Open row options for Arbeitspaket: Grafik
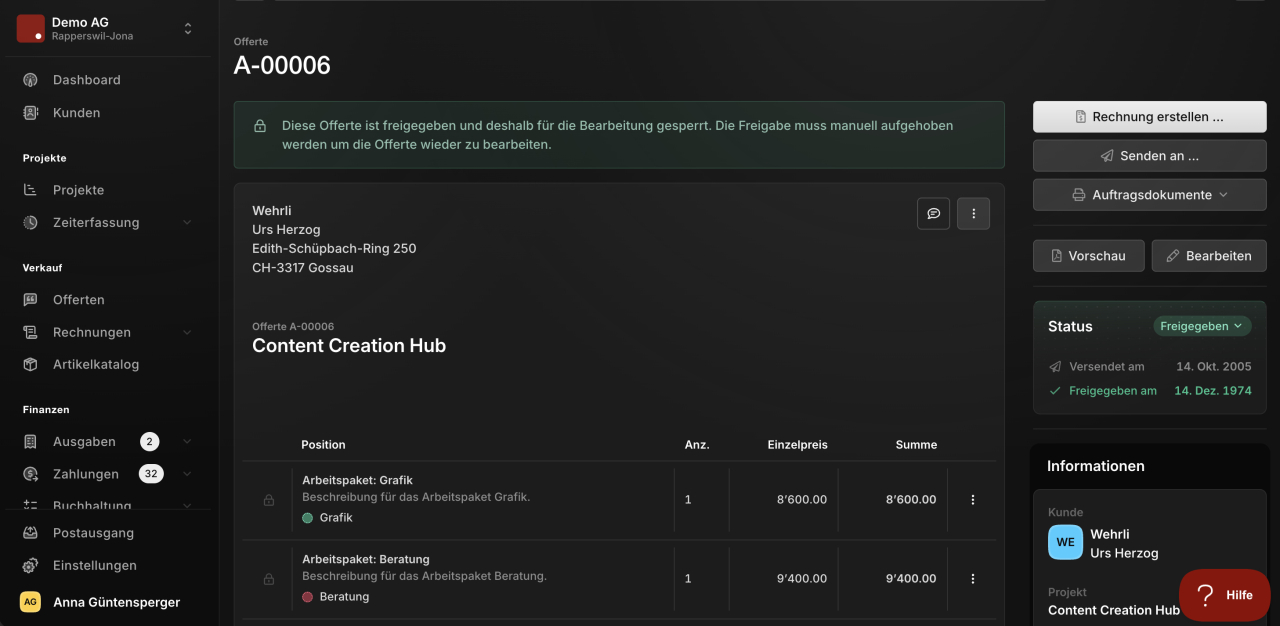The image size is (1280, 626). [x=973, y=500]
